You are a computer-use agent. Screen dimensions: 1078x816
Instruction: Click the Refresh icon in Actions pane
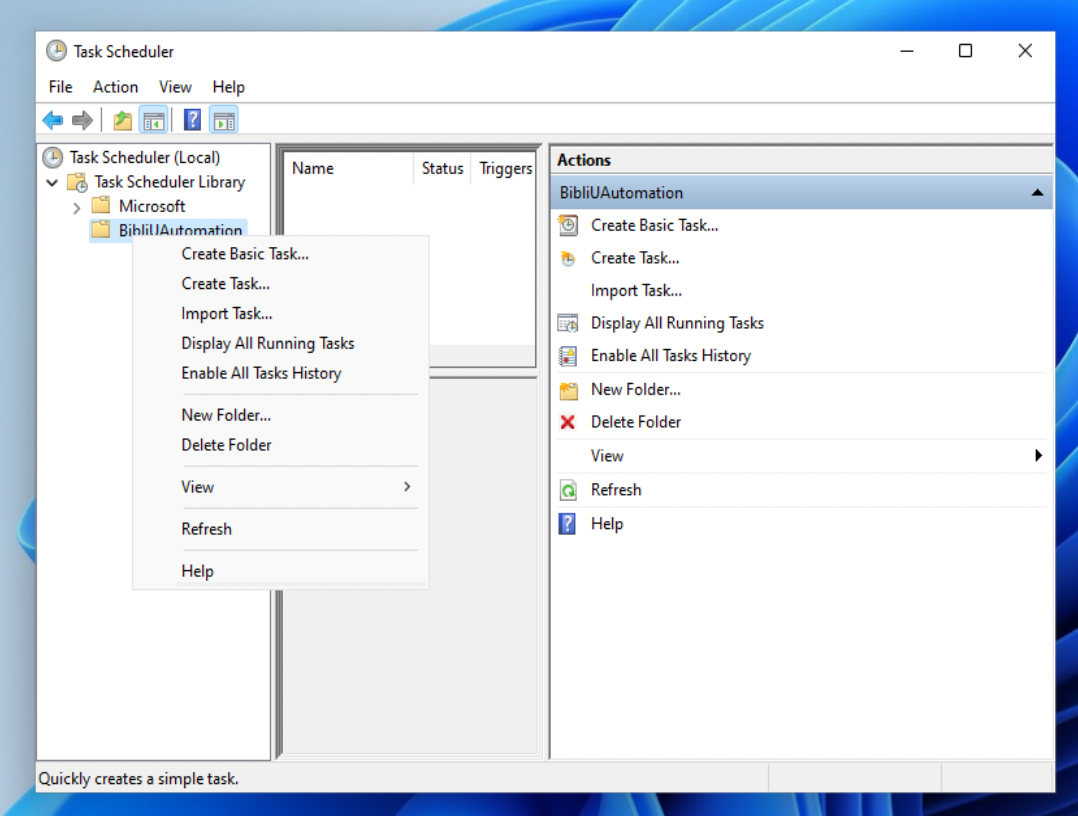pyautogui.click(x=568, y=490)
